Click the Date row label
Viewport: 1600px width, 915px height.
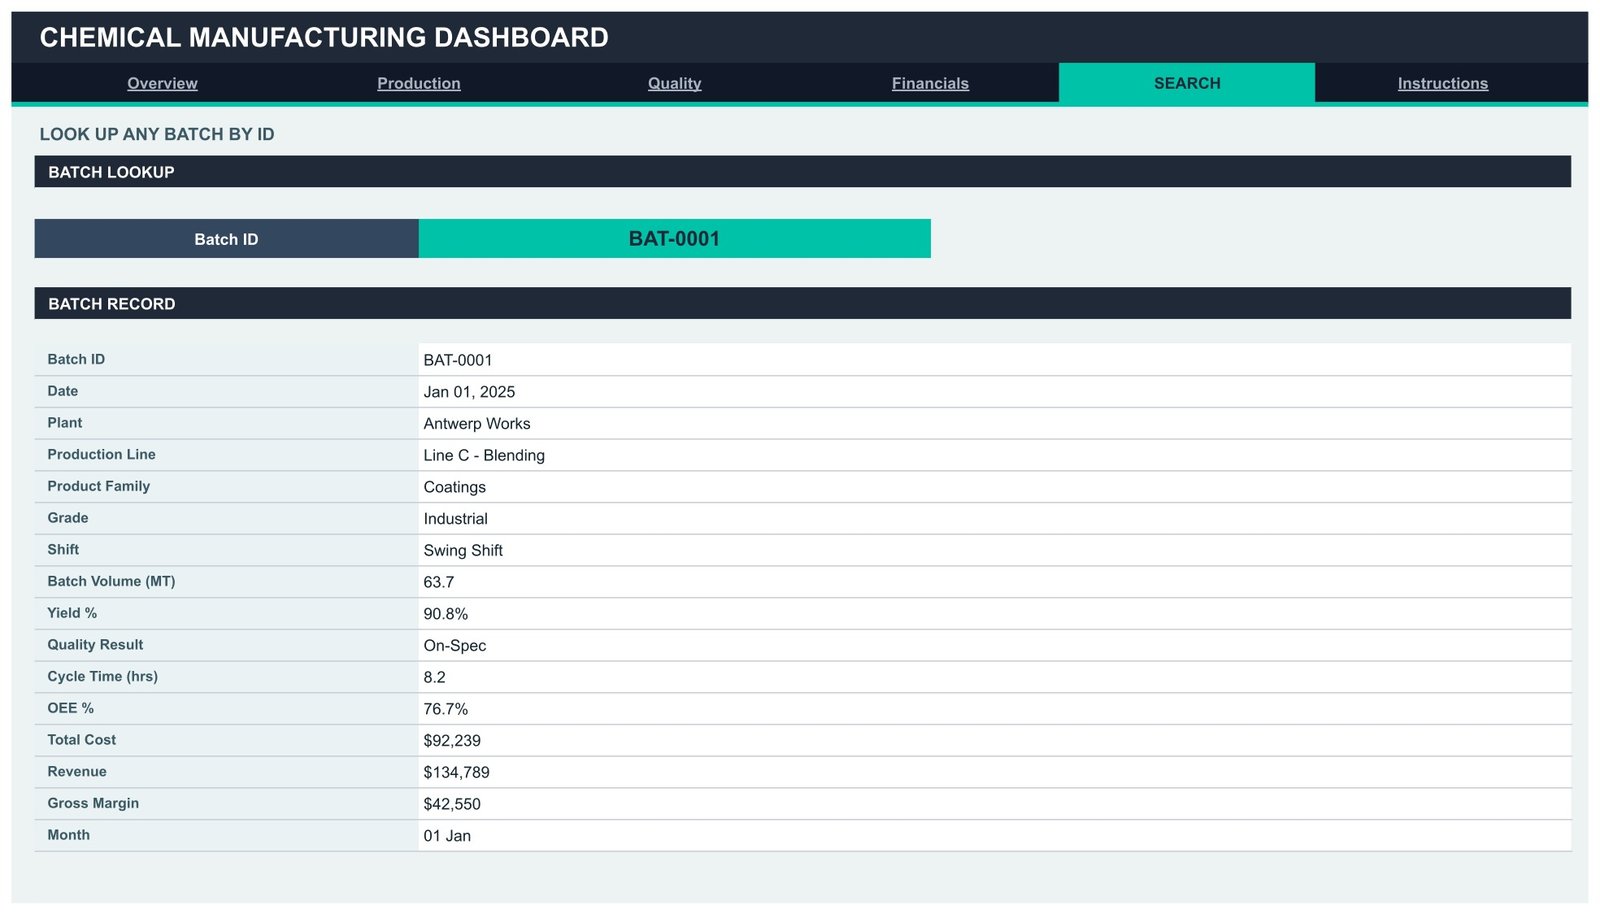point(227,392)
